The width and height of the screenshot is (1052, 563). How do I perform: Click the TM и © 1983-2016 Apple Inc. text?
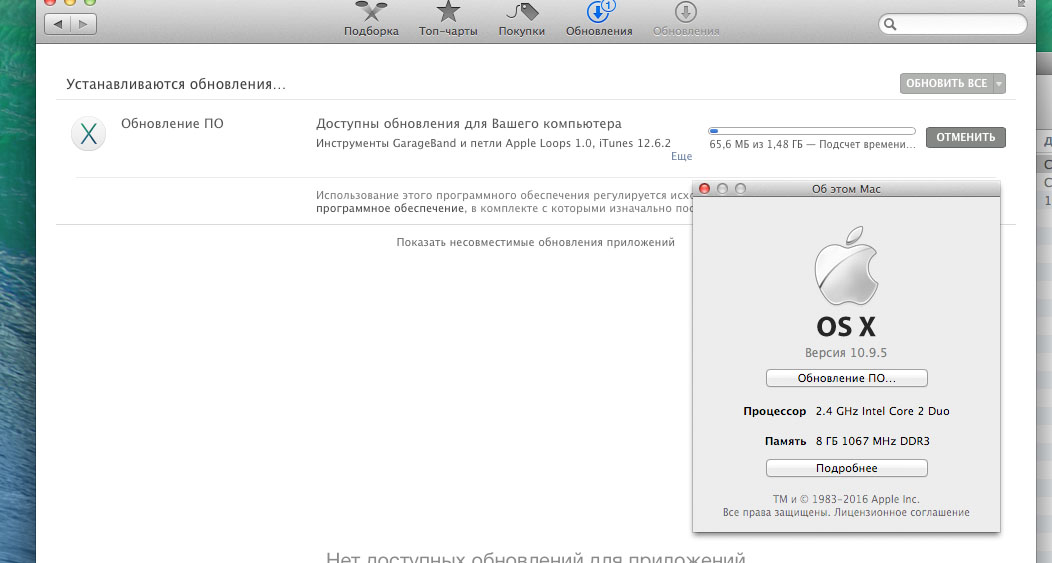[x=846, y=499]
